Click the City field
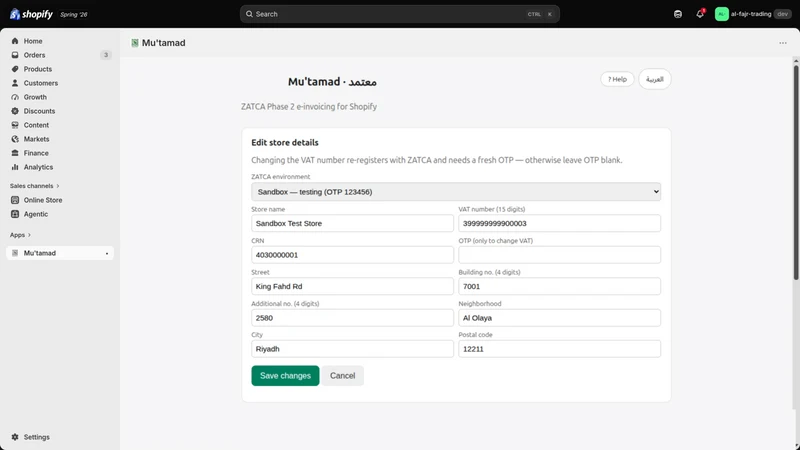Viewport: 800px width, 450px height. (352, 349)
